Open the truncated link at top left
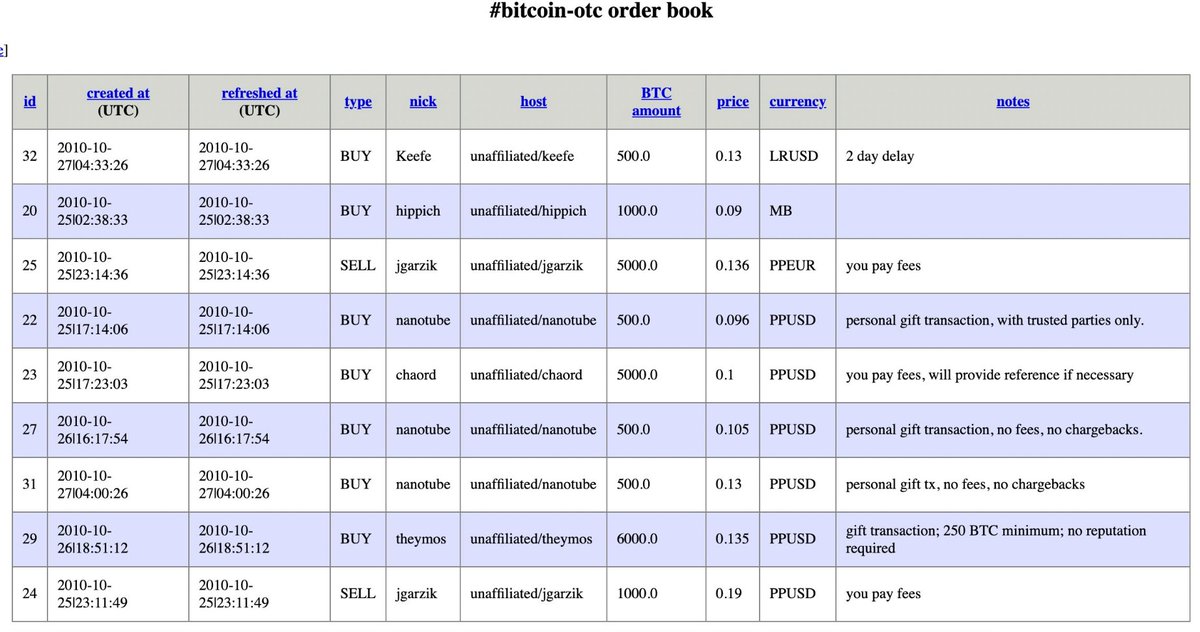 [5, 49]
